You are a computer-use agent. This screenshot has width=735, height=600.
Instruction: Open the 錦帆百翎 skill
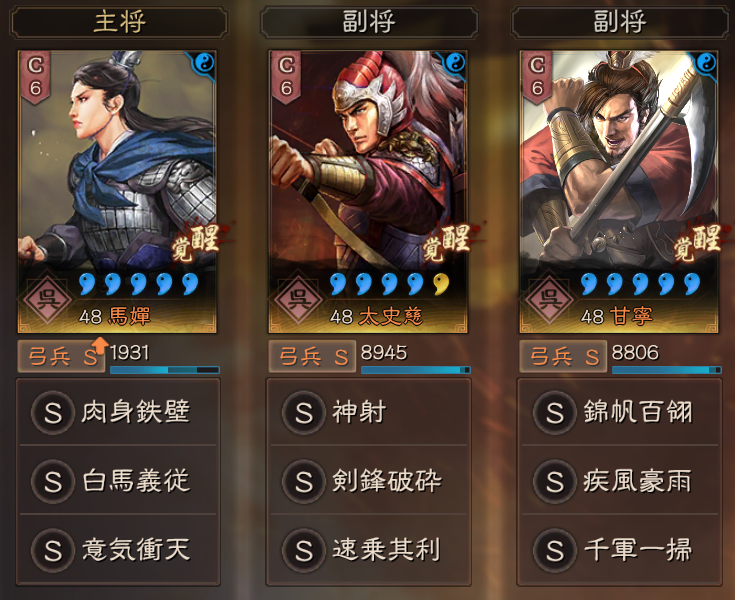tap(620, 412)
